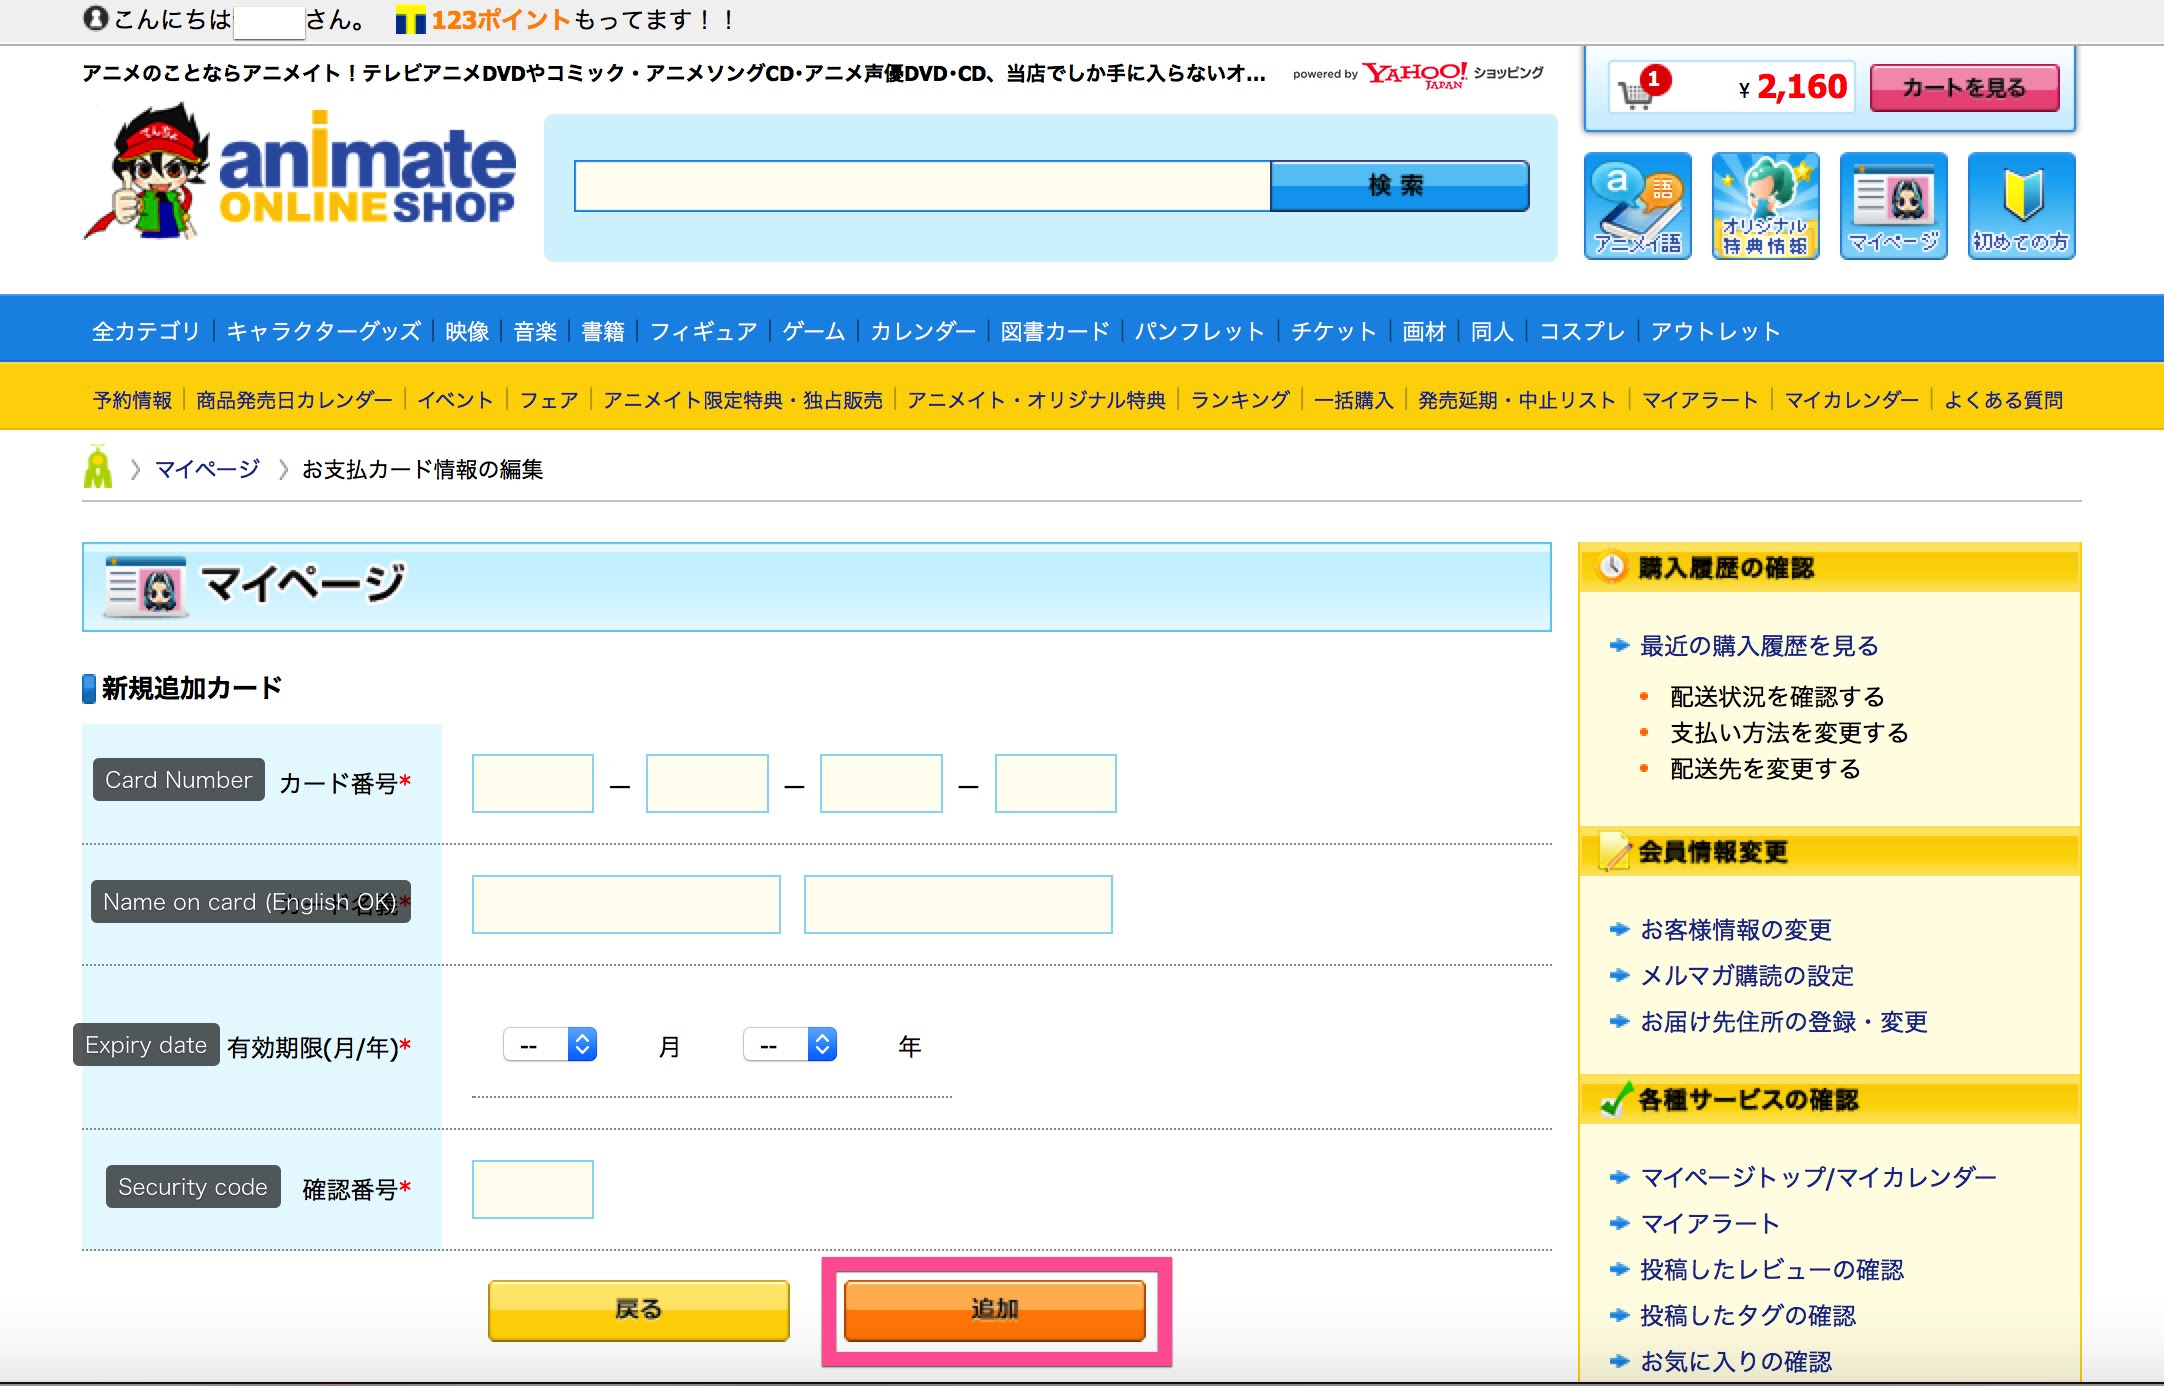This screenshot has height=1386, width=2164.
Task: Open the 初めての方 beginner guide icon
Action: pyautogui.click(x=2021, y=206)
